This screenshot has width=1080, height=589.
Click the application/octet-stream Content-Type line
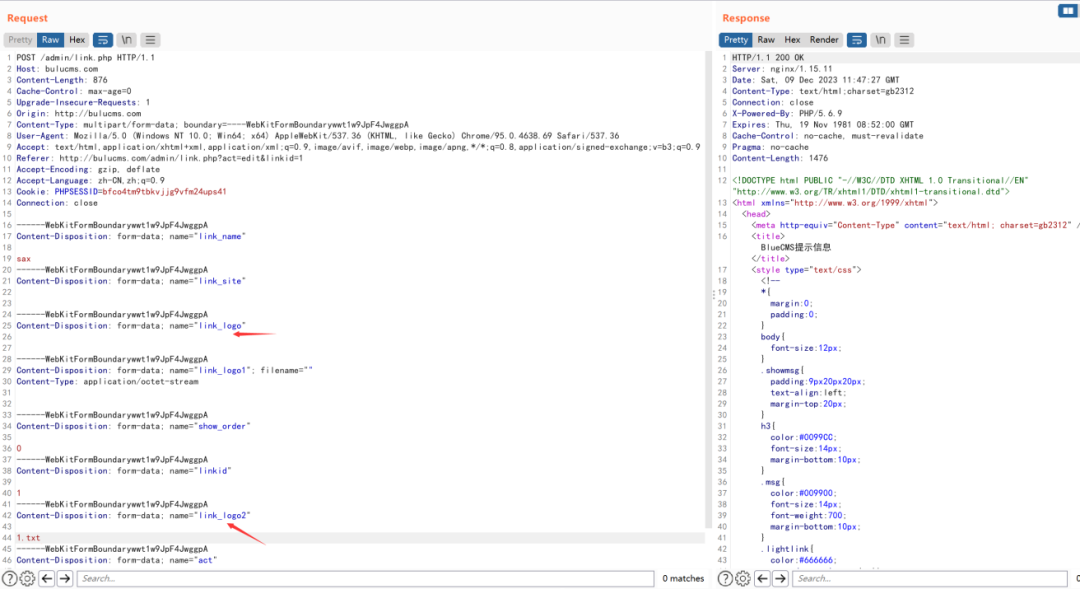tap(107, 382)
